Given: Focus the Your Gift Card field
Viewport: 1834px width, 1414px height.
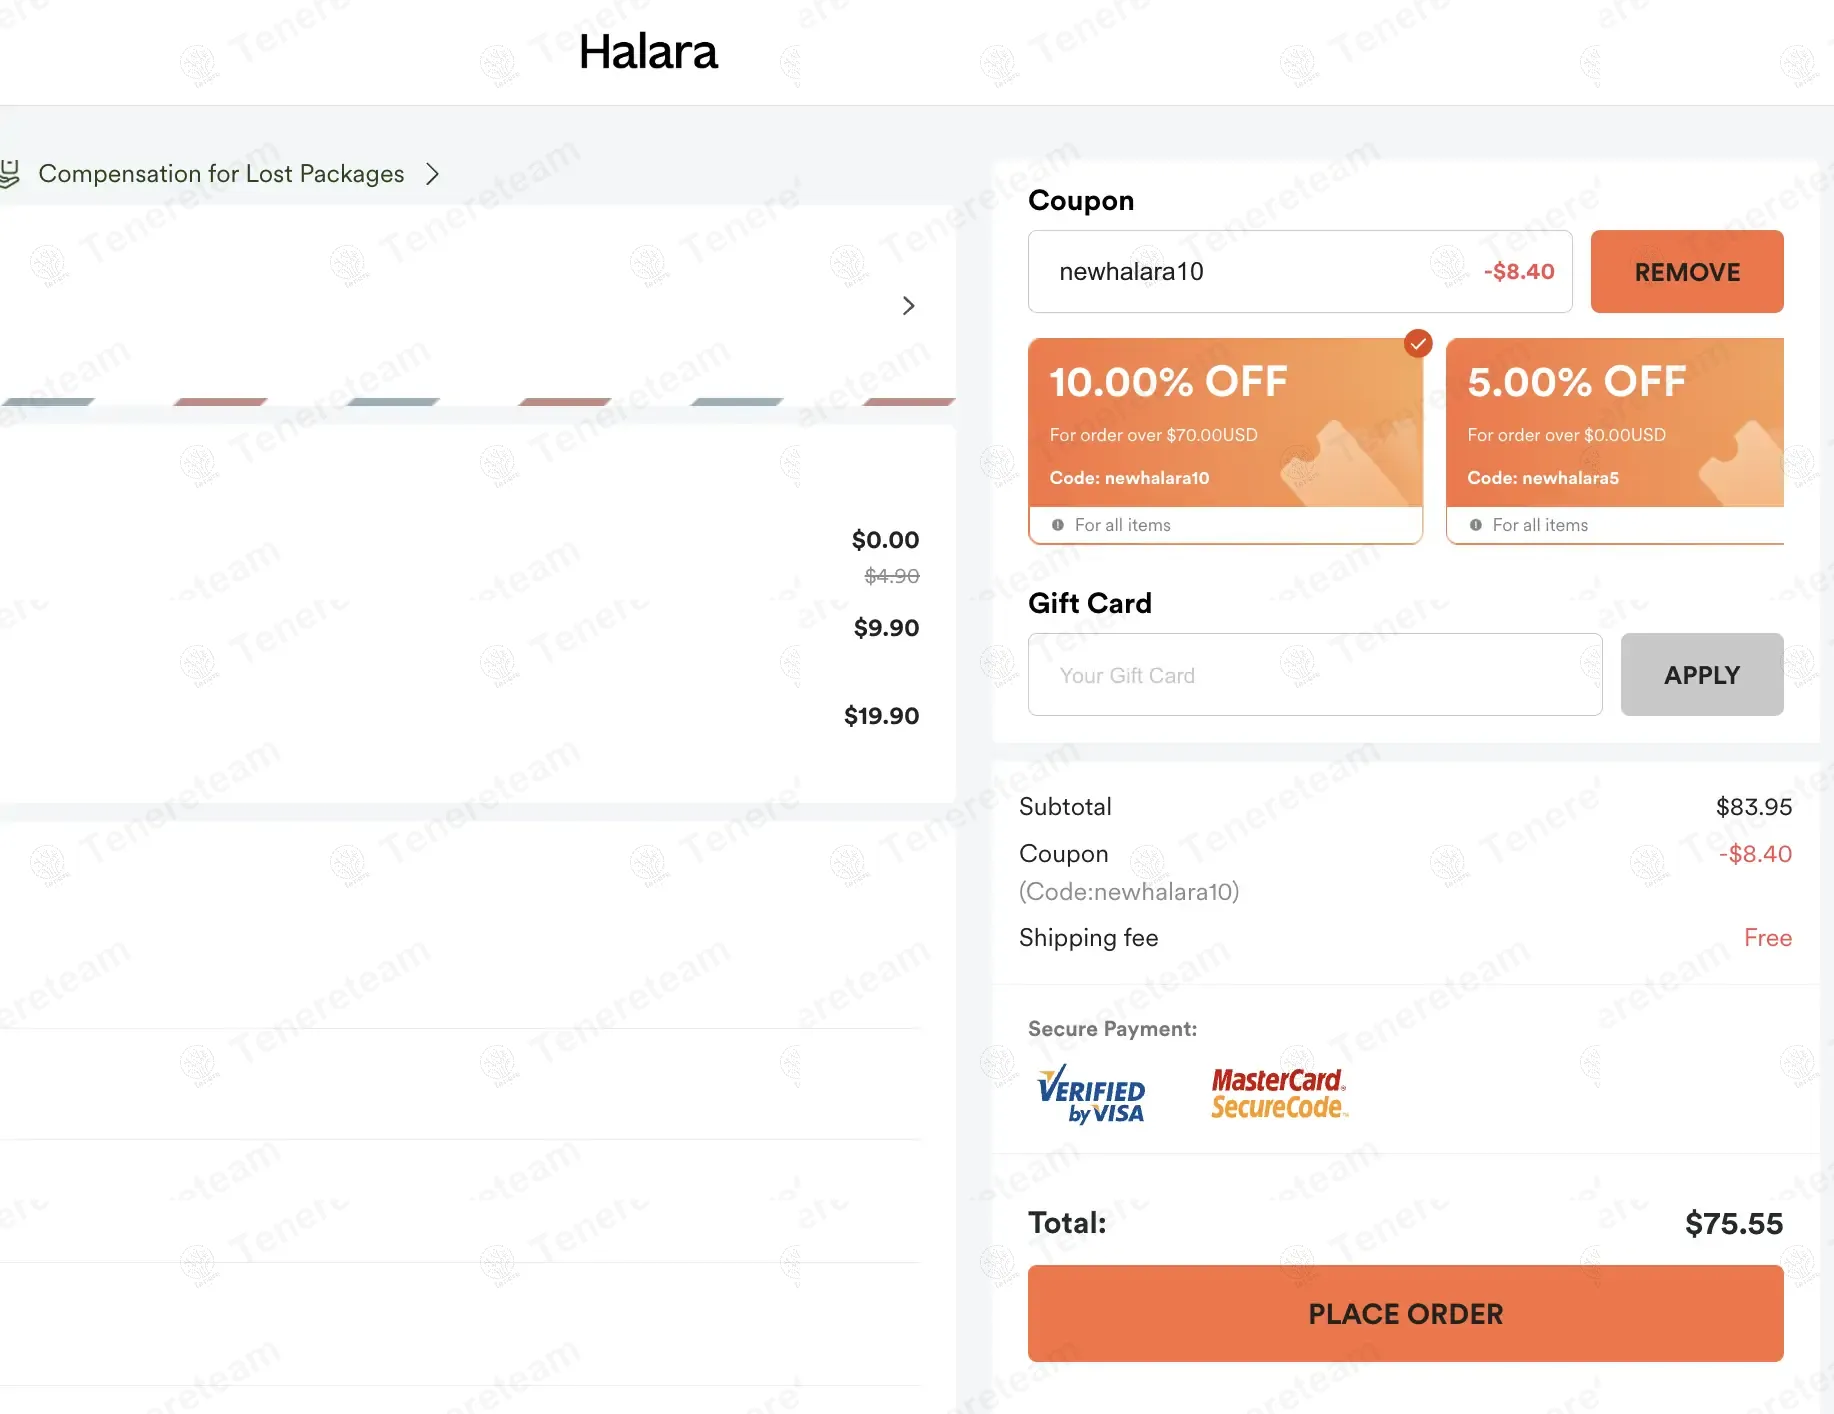Looking at the screenshot, I should [1314, 675].
